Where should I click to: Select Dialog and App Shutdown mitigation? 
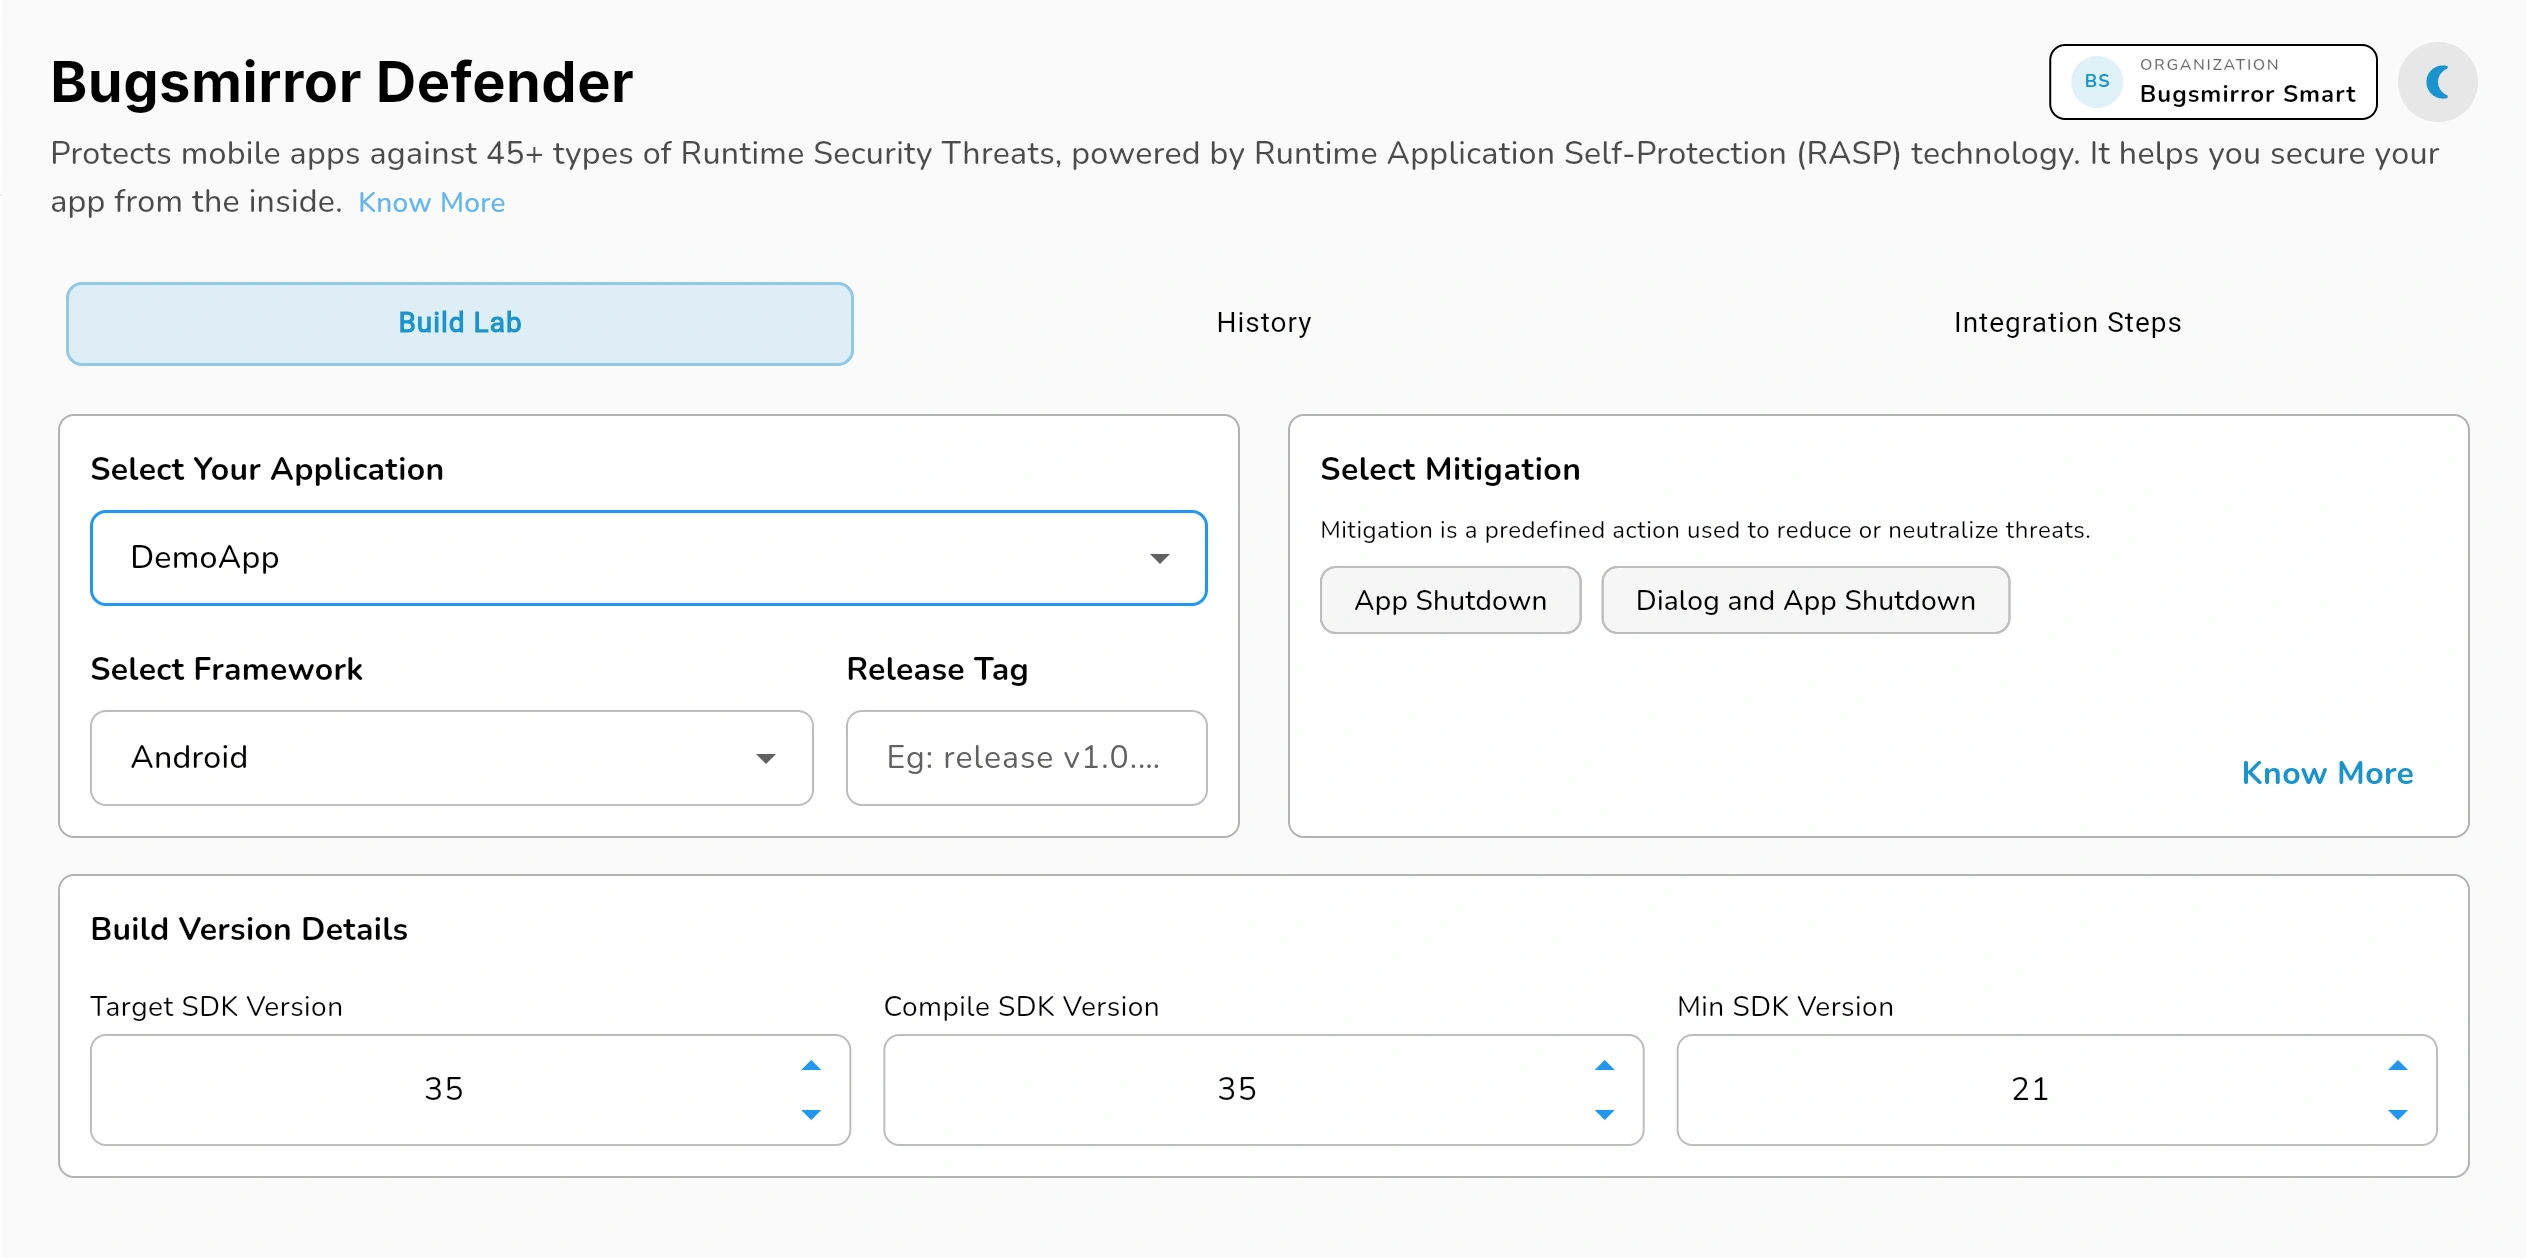1805,600
